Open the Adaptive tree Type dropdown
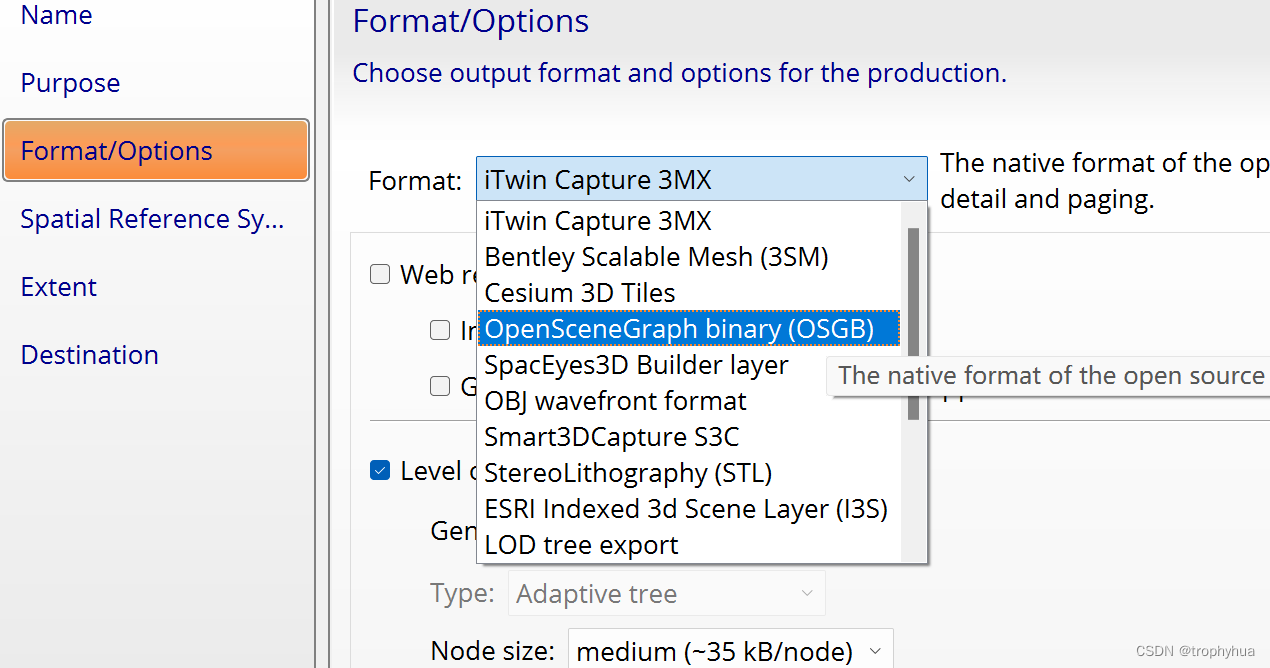Image resolution: width=1270 pixels, height=668 pixels. tap(667, 593)
